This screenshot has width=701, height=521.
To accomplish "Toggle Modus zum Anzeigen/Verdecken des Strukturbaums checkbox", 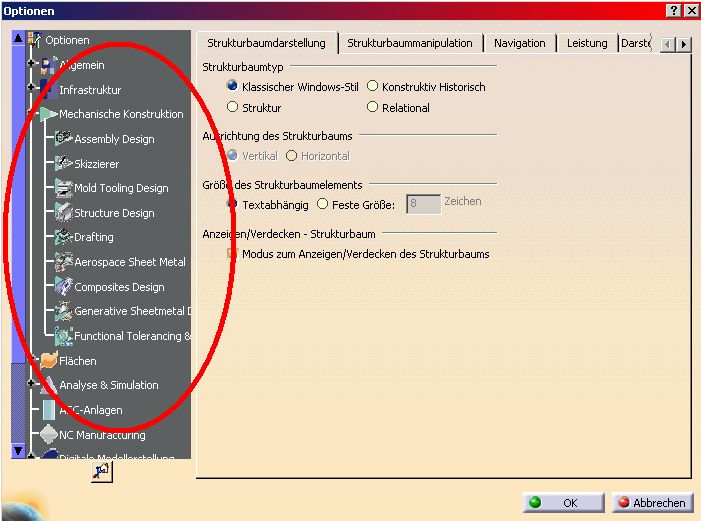I will [x=232, y=253].
